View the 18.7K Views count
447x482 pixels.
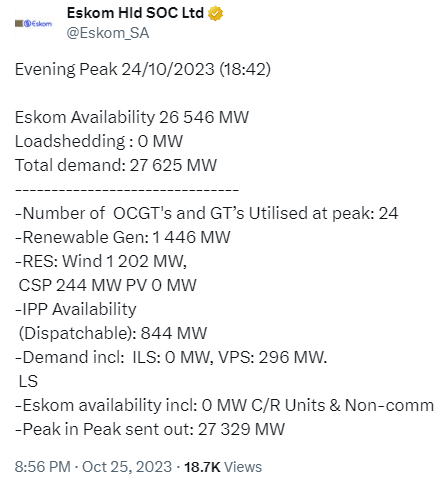click(223, 467)
